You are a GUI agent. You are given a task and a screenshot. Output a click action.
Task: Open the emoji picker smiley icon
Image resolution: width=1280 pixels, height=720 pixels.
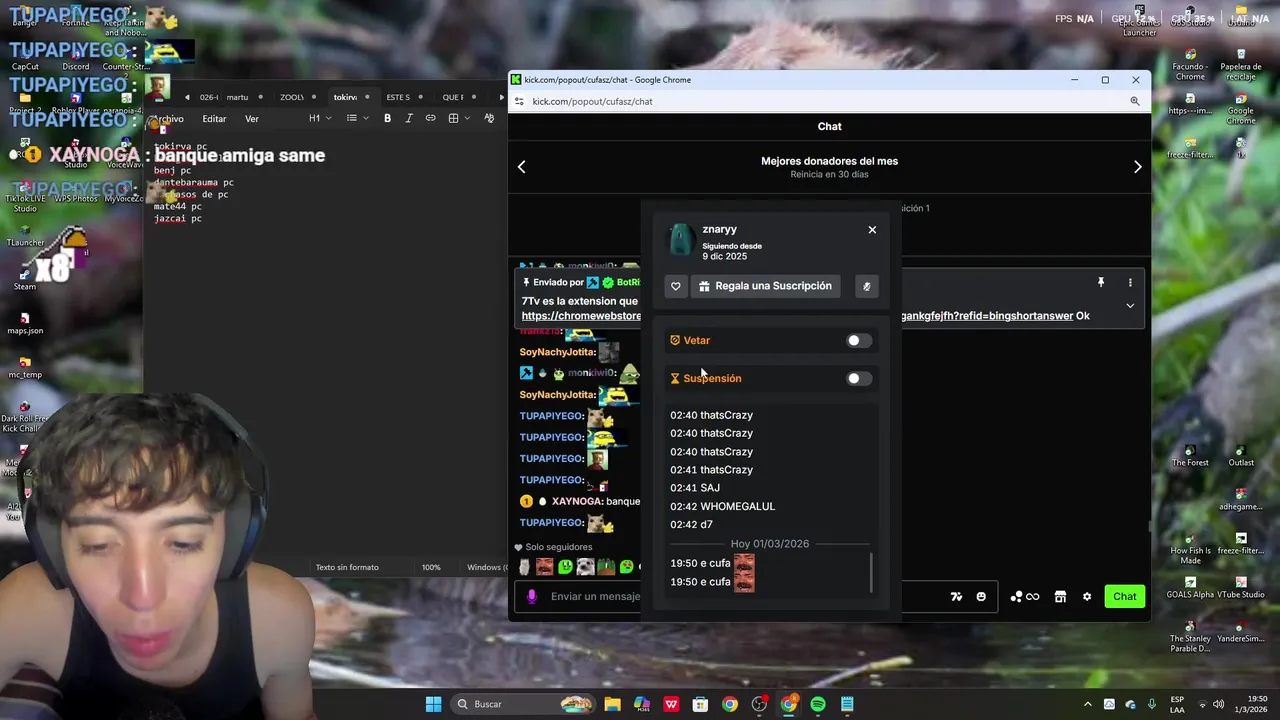981,597
